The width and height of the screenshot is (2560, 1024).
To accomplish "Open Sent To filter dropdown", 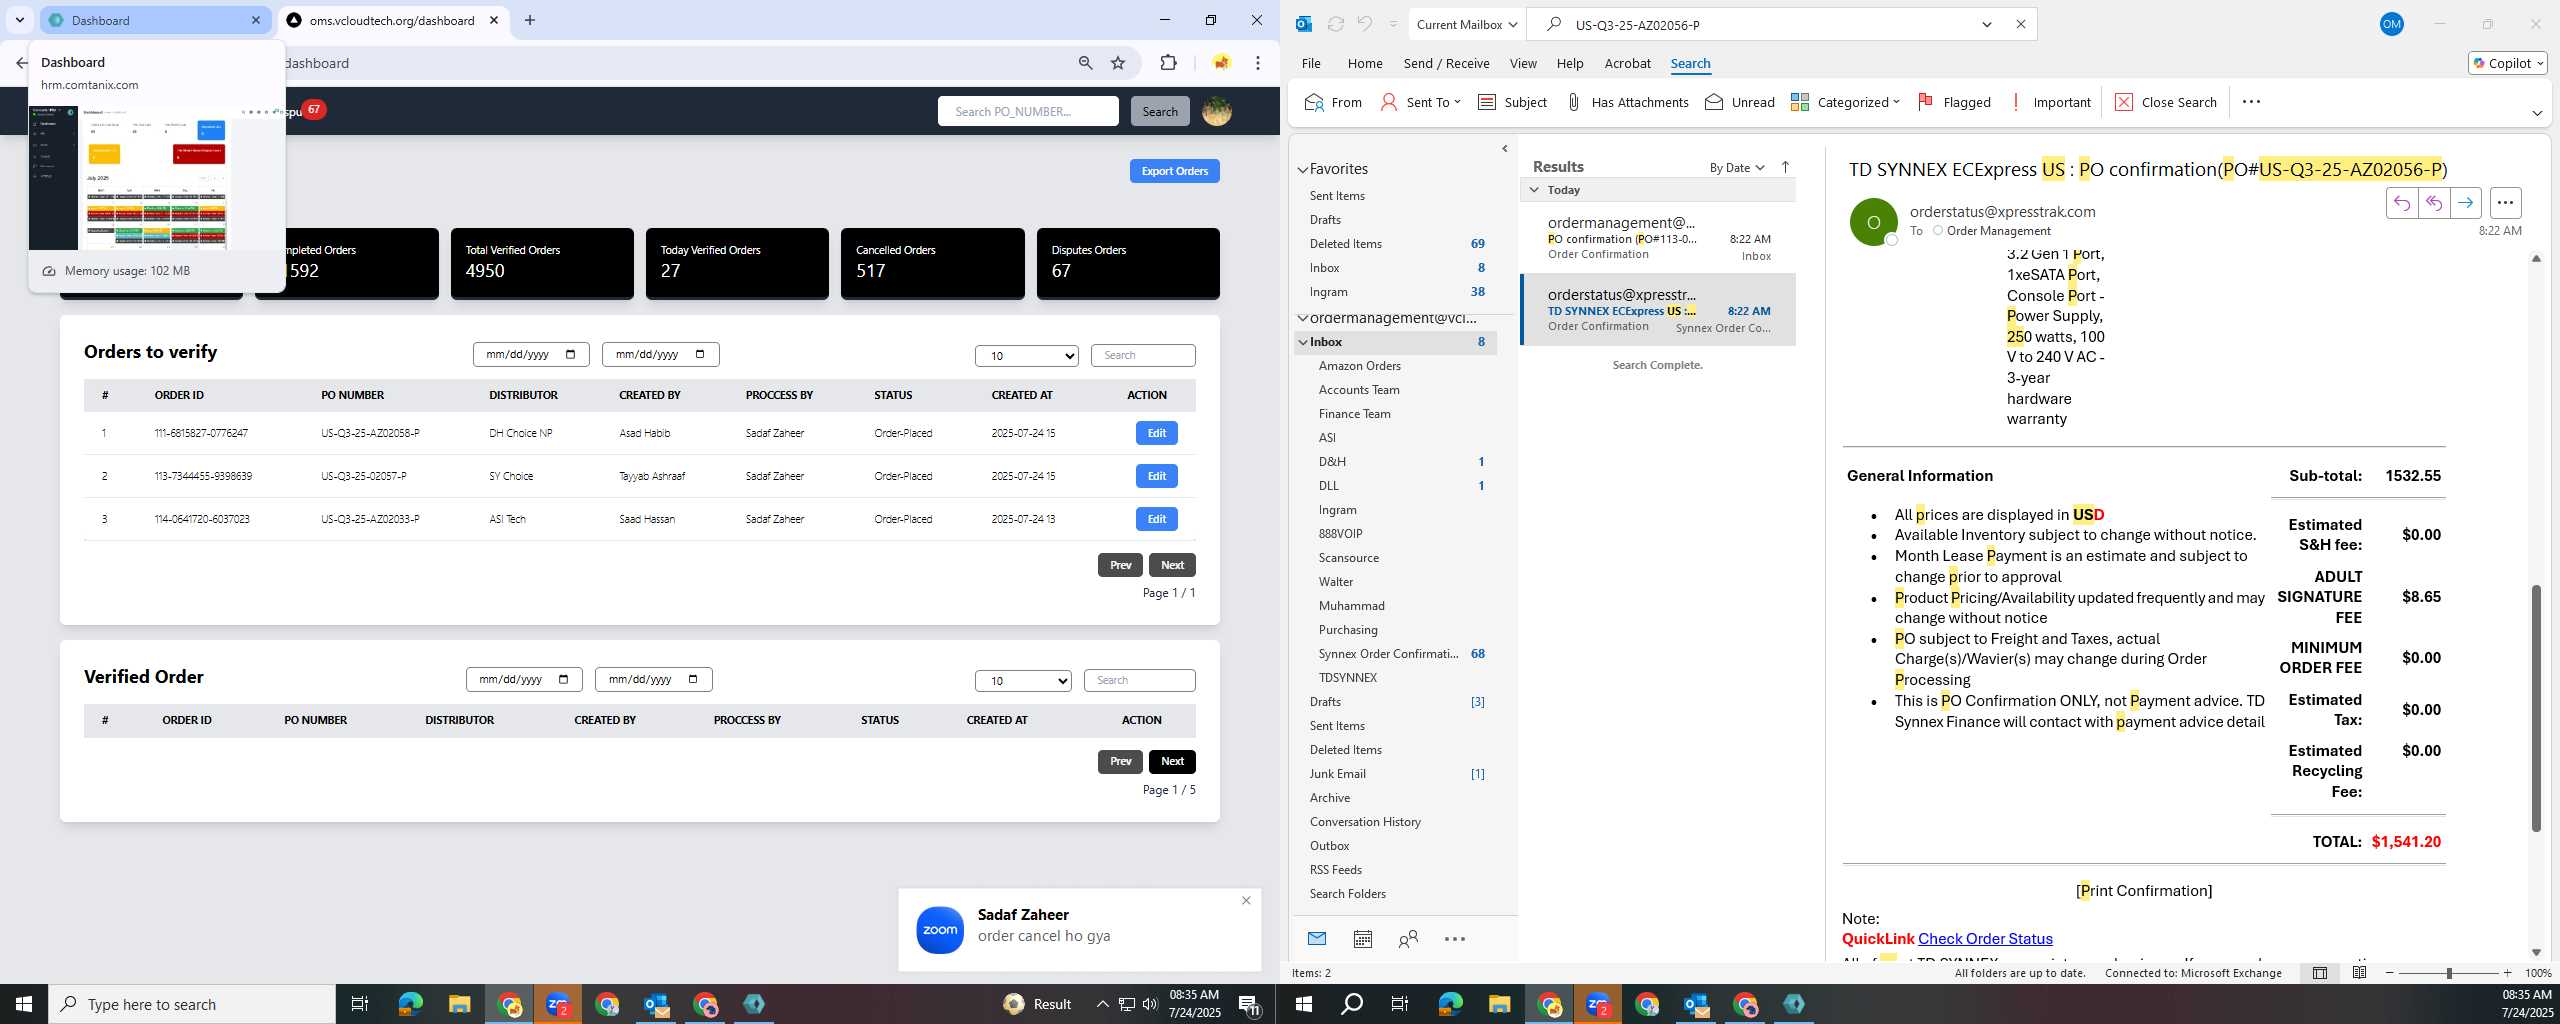I will (1420, 102).
